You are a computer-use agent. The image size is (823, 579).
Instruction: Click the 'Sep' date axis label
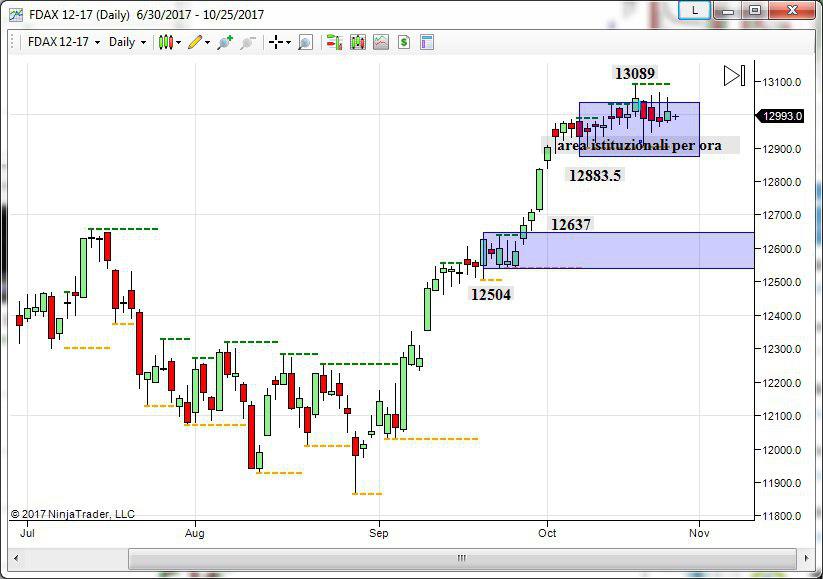378,533
